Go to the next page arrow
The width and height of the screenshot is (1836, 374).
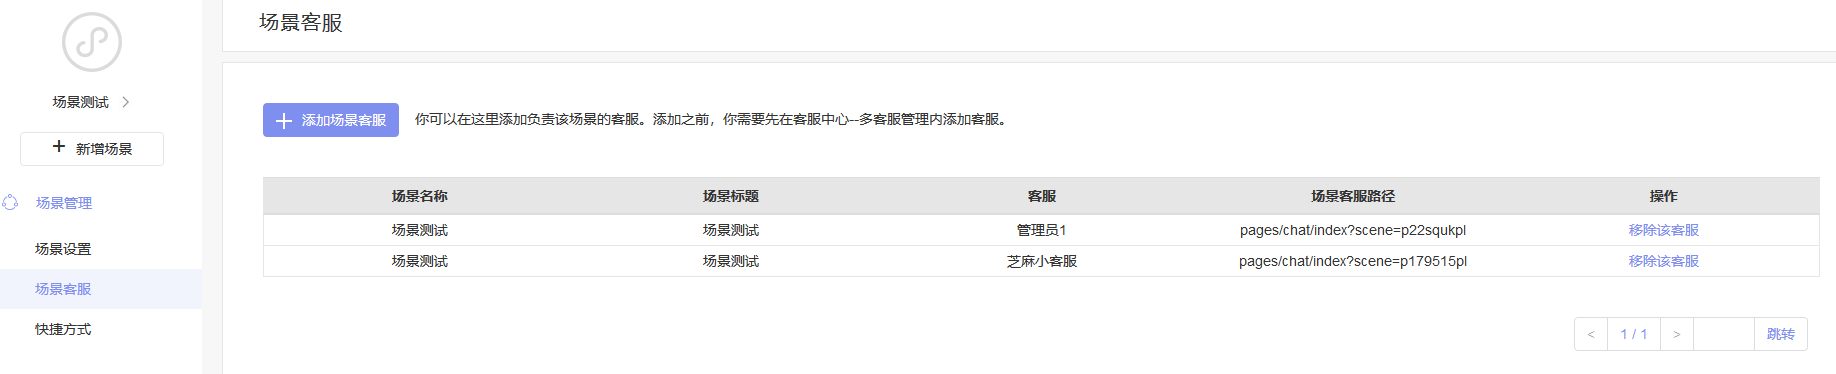[1677, 334]
